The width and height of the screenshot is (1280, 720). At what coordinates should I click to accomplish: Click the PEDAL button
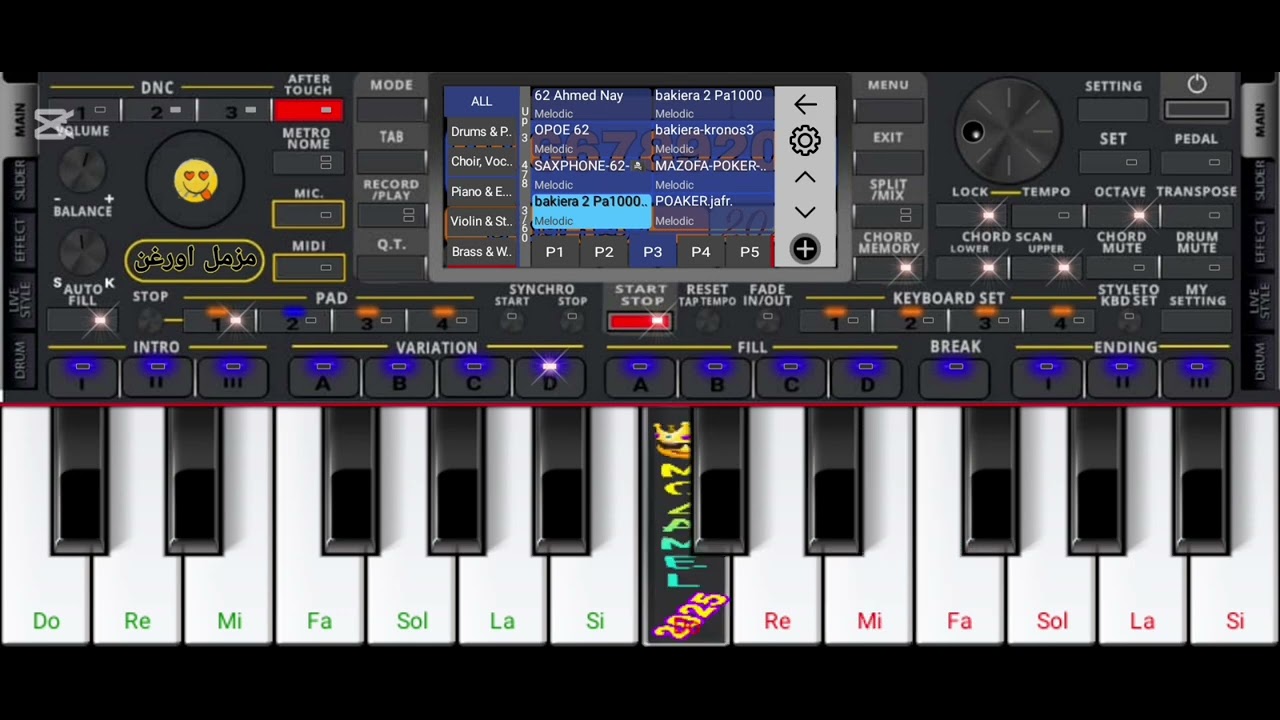point(1197,161)
